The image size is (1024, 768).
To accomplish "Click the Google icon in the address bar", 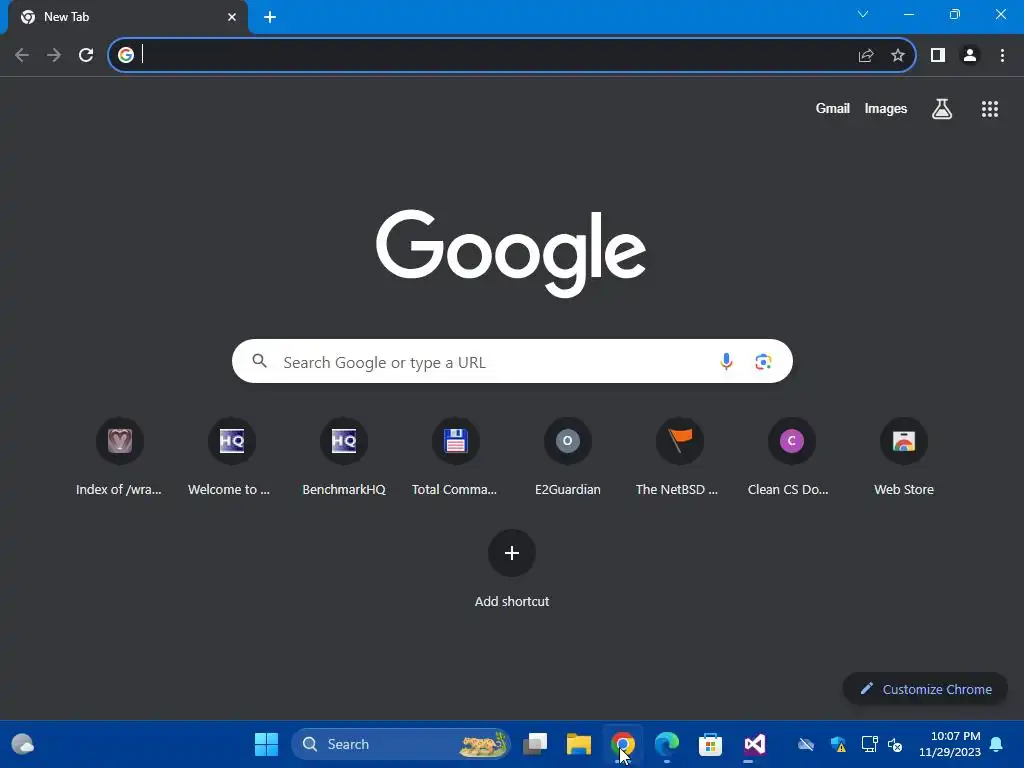I will (125, 55).
